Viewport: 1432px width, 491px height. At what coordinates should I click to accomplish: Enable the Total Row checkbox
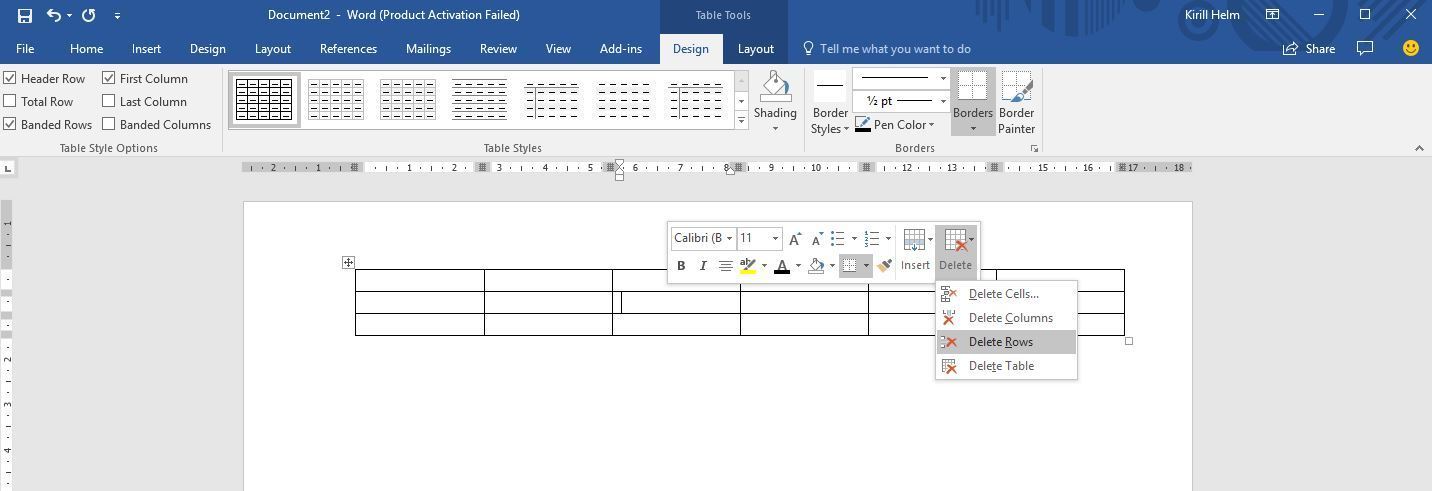(10, 101)
